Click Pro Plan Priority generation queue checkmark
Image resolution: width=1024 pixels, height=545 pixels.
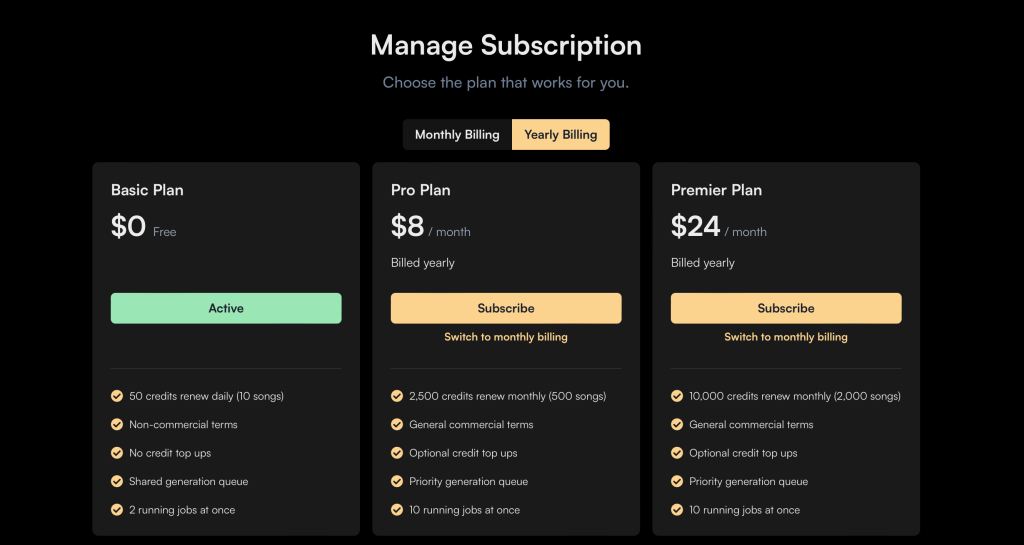pos(397,481)
